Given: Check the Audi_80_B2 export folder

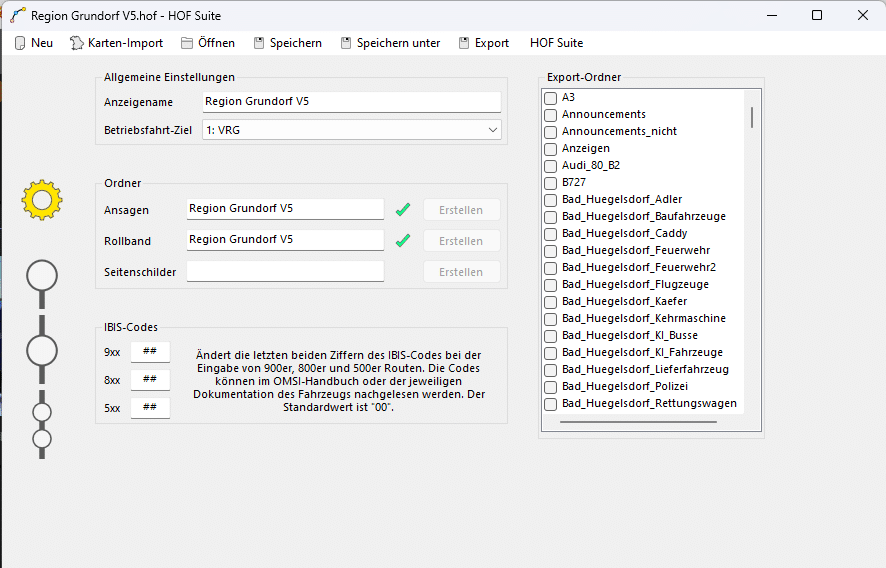Looking at the screenshot, I should click(550, 166).
